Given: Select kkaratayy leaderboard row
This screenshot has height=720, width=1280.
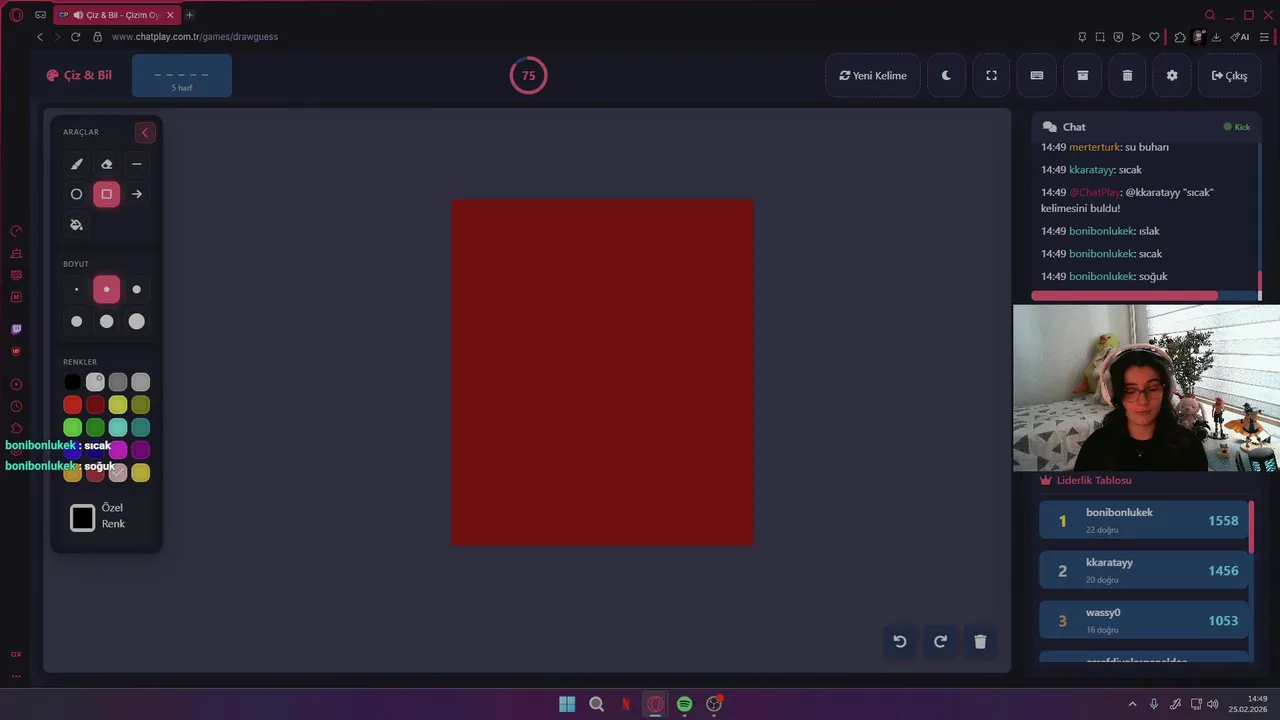Looking at the screenshot, I should pos(1144,571).
